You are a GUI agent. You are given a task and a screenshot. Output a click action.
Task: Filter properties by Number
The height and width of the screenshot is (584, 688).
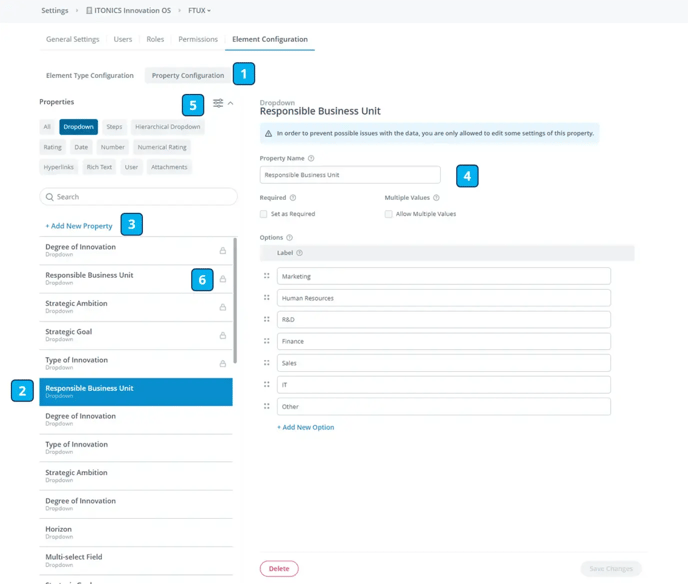coord(113,147)
